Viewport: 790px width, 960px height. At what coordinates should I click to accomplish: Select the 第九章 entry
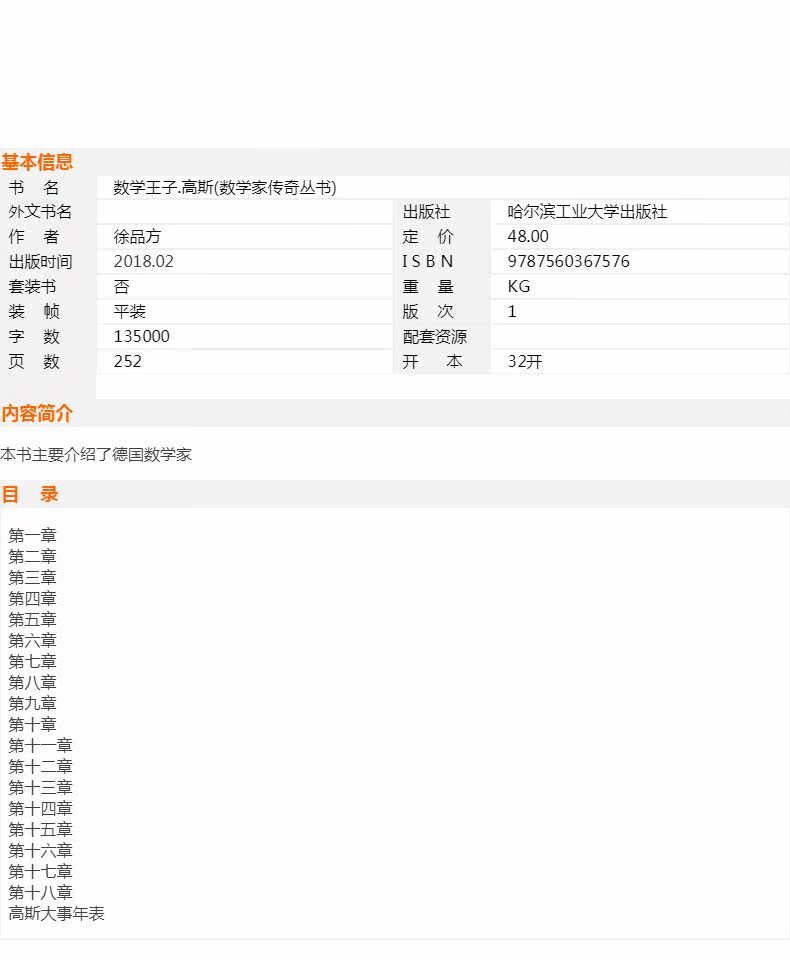coord(32,703)
